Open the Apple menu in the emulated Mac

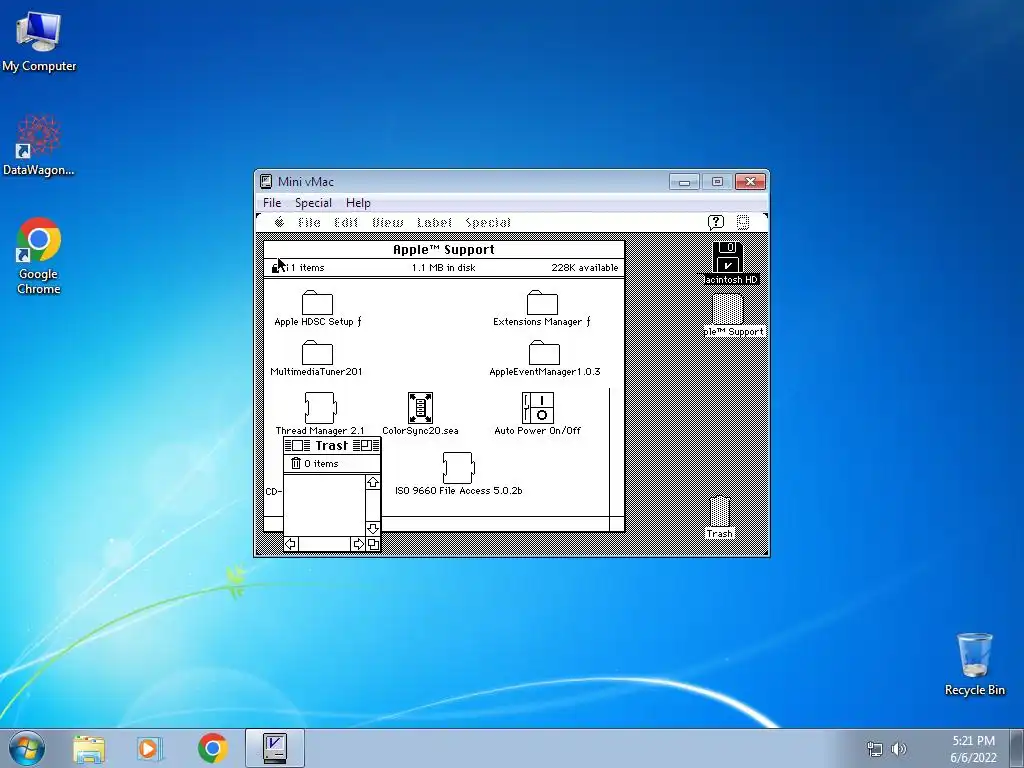[280, 222]
